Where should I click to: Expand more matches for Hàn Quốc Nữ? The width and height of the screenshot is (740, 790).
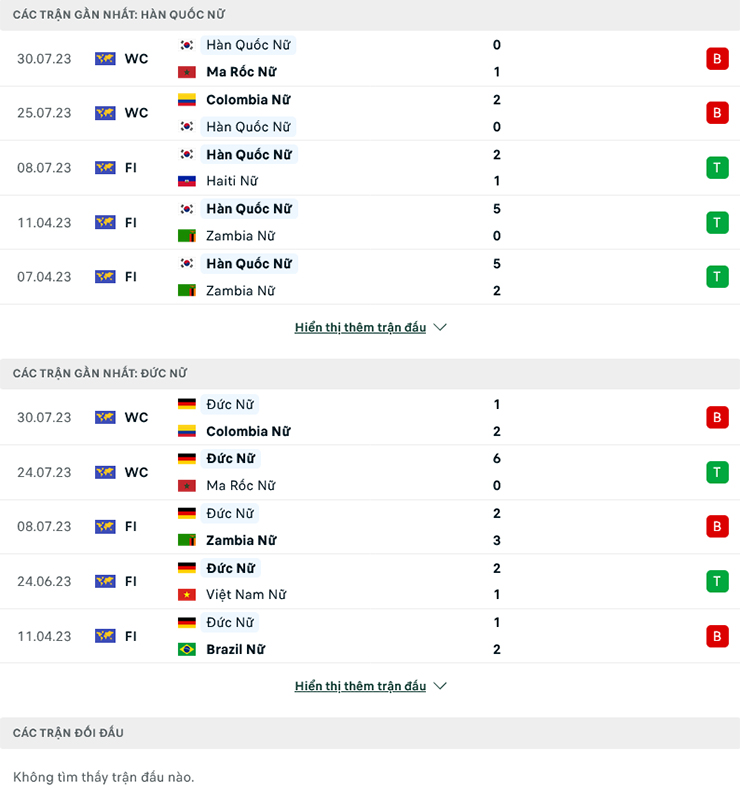tap(360, 327)
